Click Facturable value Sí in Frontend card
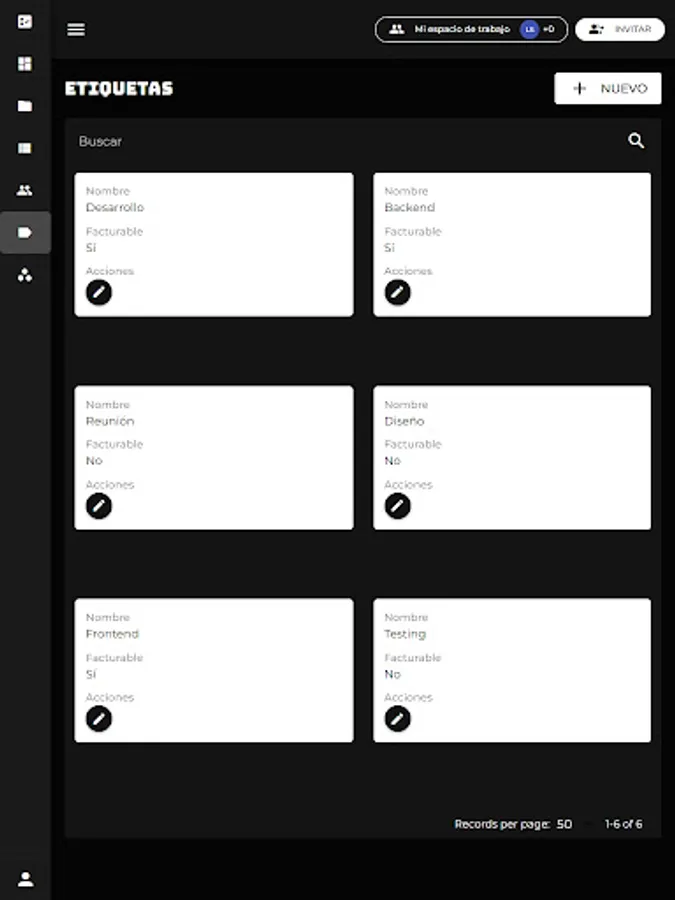The height and width of the screenshot is (900, 675). click(x=91, y=674)
